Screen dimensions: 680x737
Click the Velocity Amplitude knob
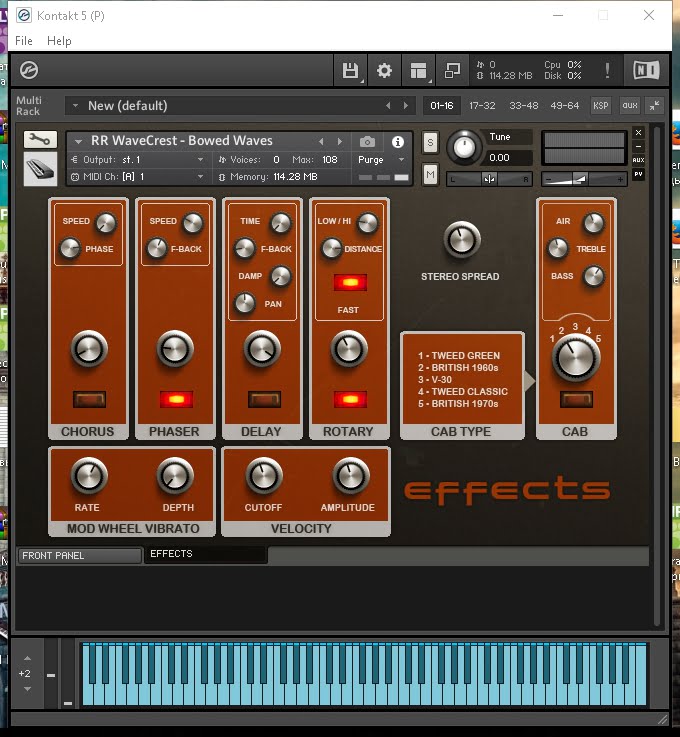tap(351, 476)
